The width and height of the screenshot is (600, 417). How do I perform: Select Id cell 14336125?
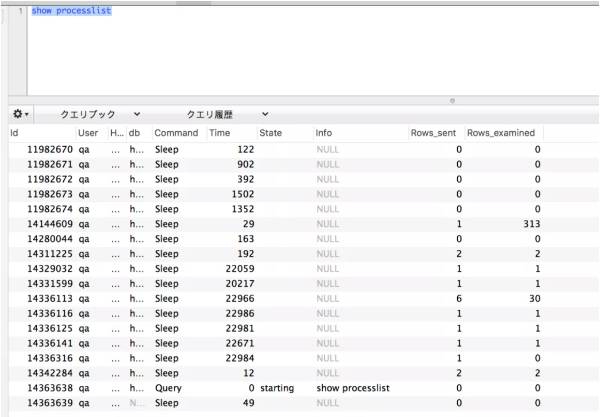click(50, 329)
